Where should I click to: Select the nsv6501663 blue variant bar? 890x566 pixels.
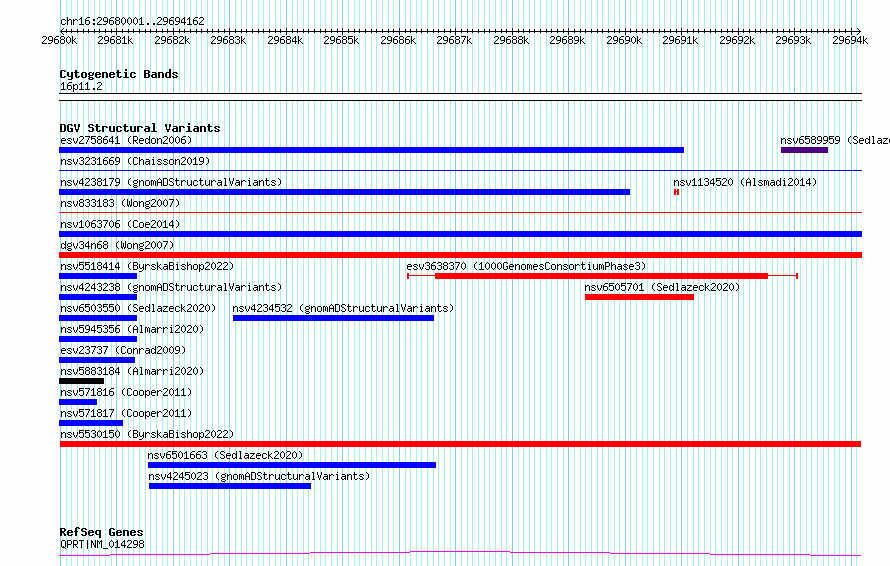pyautogui.click(x=292, y=465)
